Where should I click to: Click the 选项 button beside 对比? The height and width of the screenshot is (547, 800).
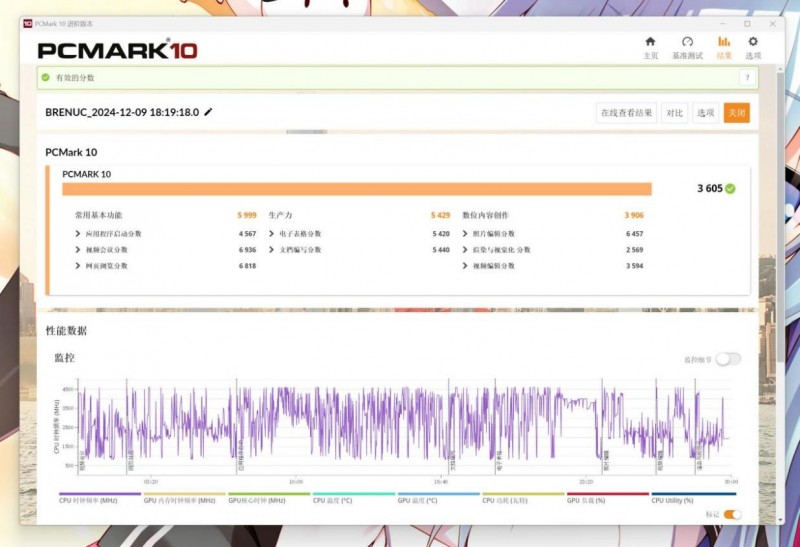pyautogui.click(x=706, y=113)
